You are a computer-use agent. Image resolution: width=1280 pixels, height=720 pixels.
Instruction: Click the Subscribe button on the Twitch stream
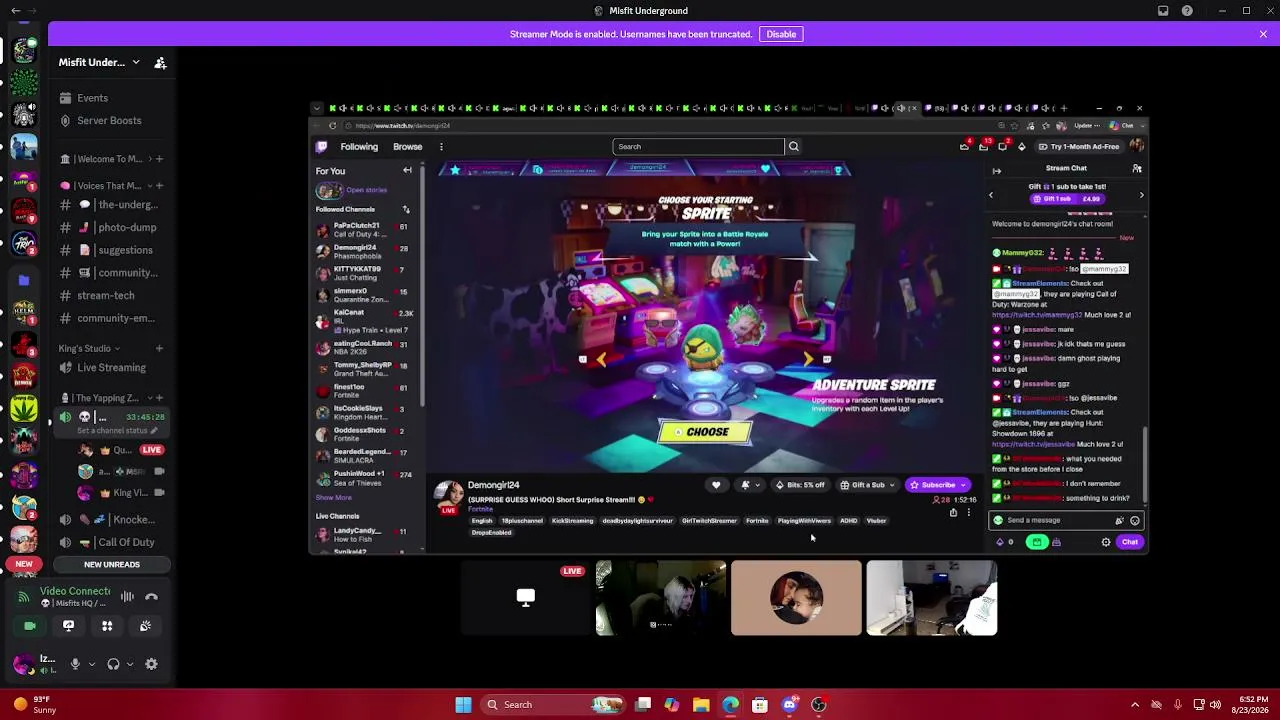(x=938, y=485)
